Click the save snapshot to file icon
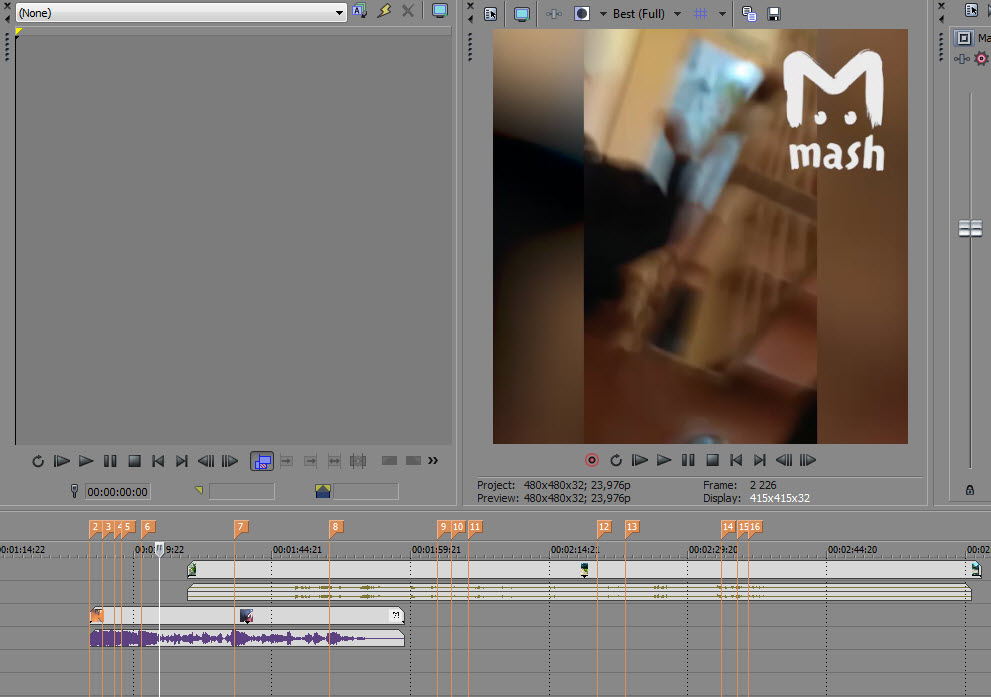The width and height of the screenshot is (991, 697). (x=773, y=14)
